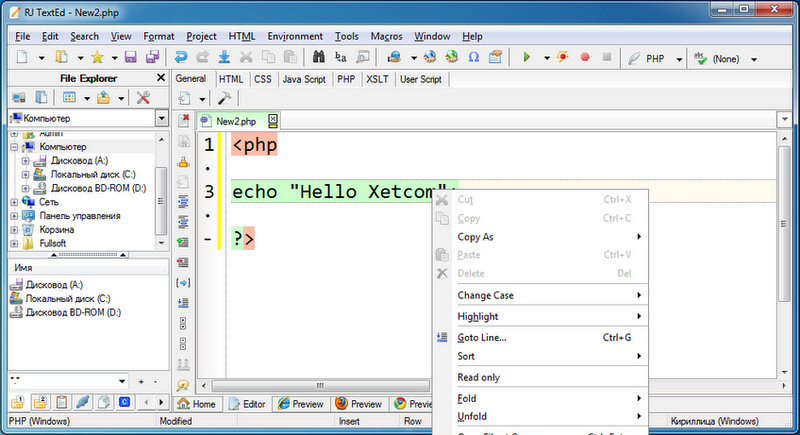This screenshot has width=800, height=435.
Task: Expand the Fullsoft folder node
Action: click(x=14, y=244)
